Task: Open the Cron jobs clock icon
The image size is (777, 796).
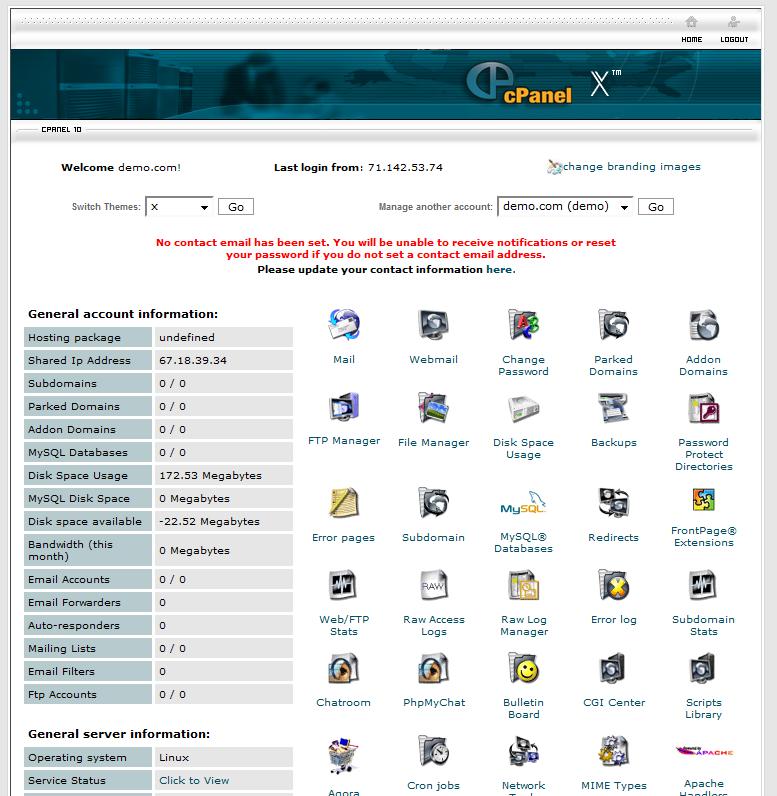Action: [433, 751]
